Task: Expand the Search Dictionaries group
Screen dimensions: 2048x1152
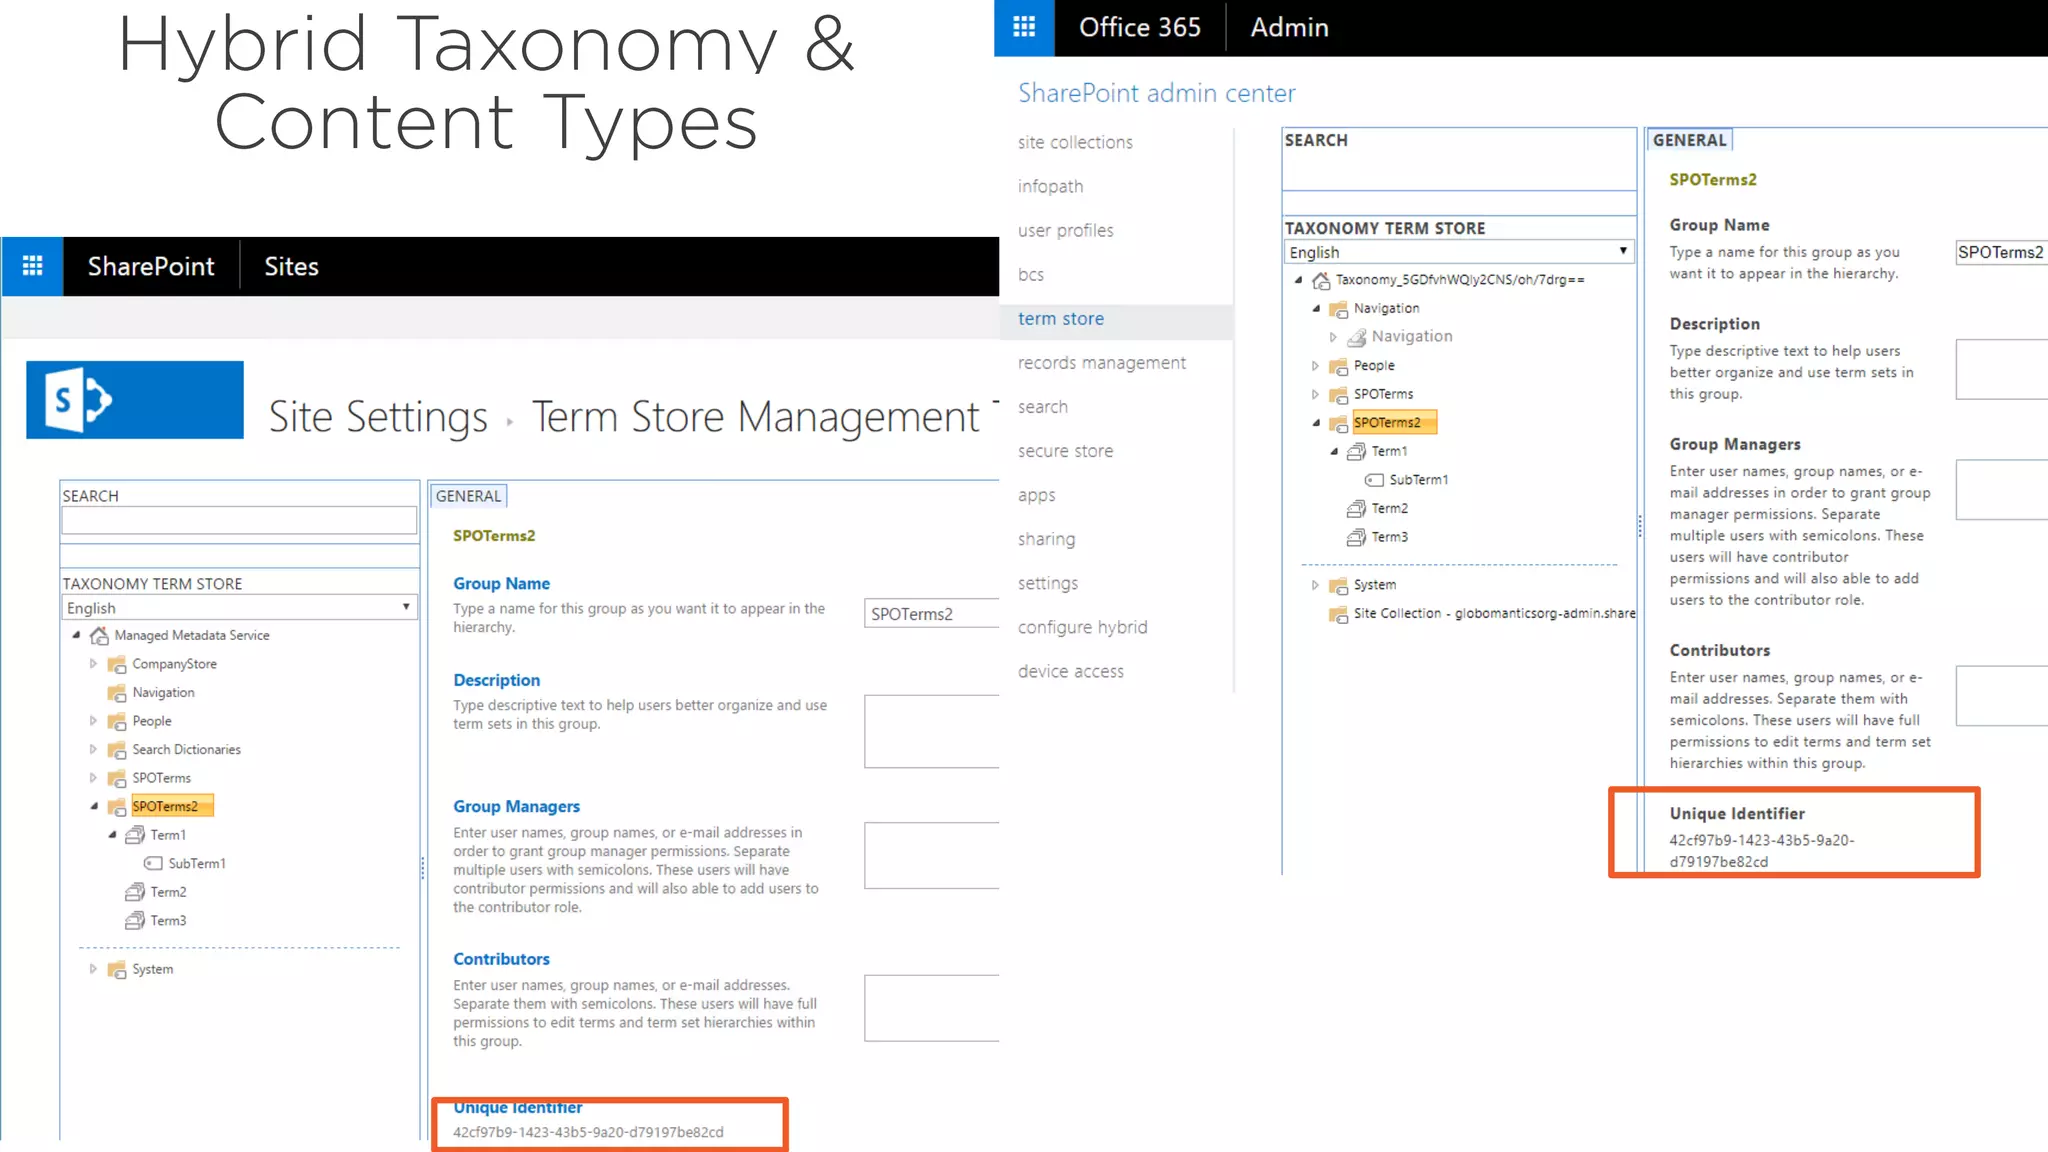Action: (x=93, y=749)
